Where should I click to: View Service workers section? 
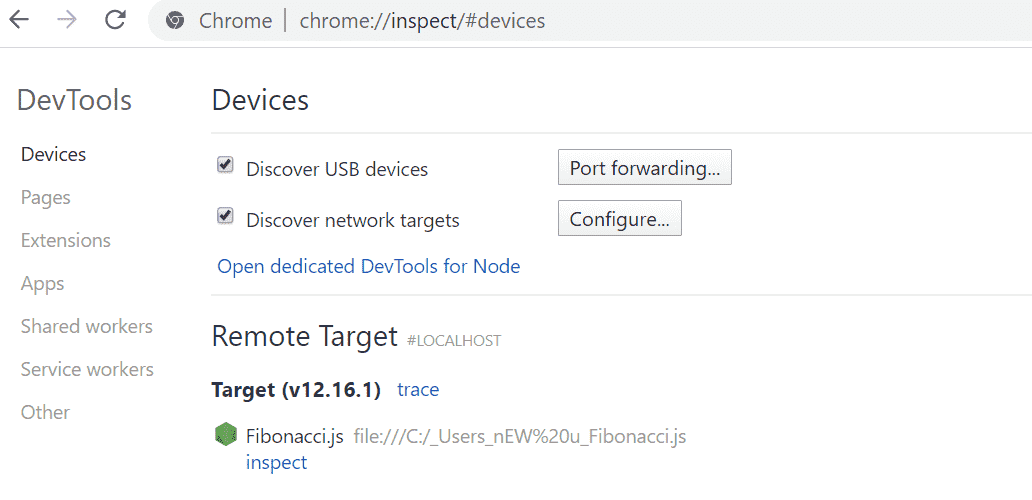[87, 369]
